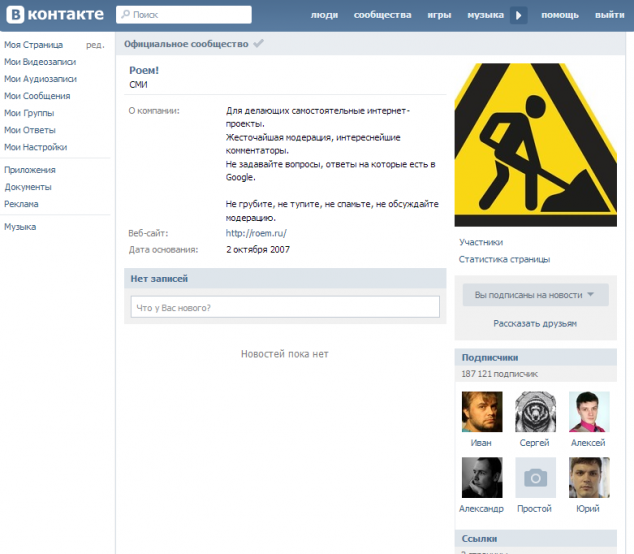
Task: Open Простой's placeholder camera avatar
Action: pos(535,478)
